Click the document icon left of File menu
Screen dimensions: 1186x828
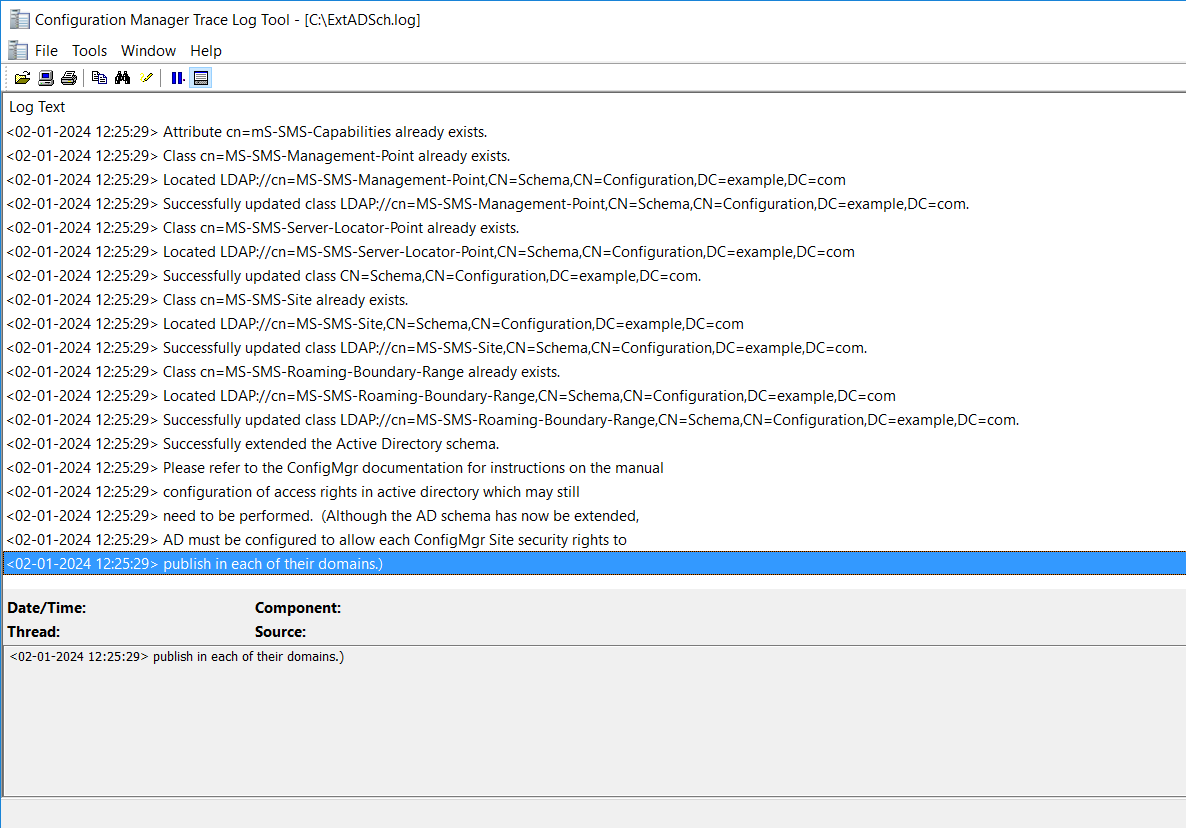tap(17, 50)
